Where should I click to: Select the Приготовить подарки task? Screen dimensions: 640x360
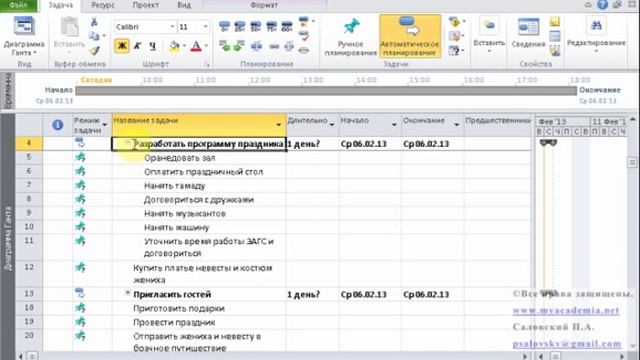point(179,308)
